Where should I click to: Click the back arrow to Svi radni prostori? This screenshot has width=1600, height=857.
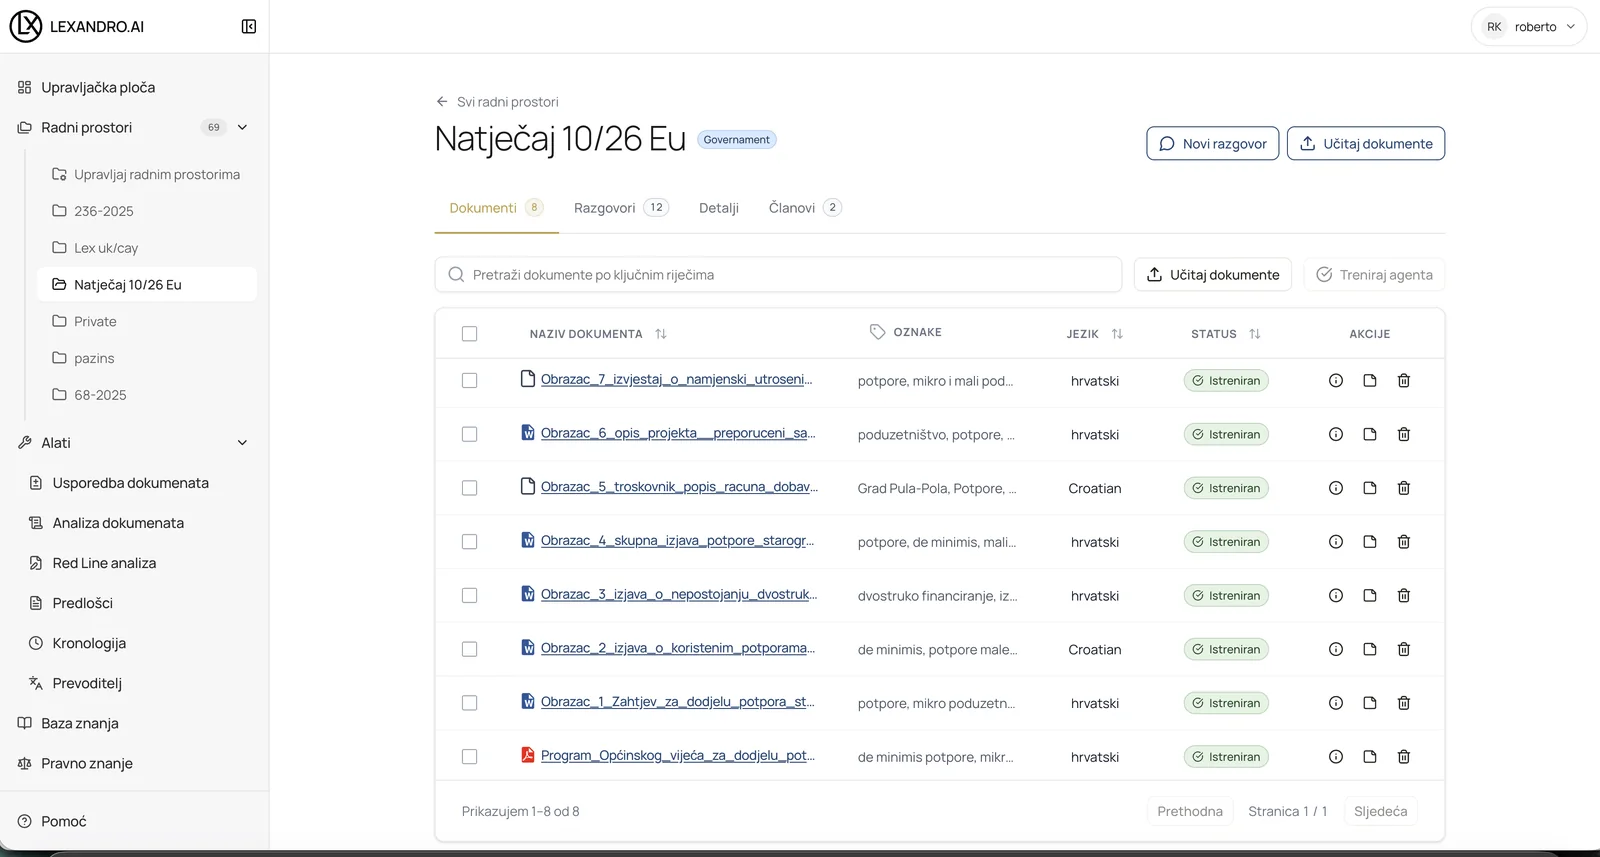pyautogui.click(x=442, y=102)
